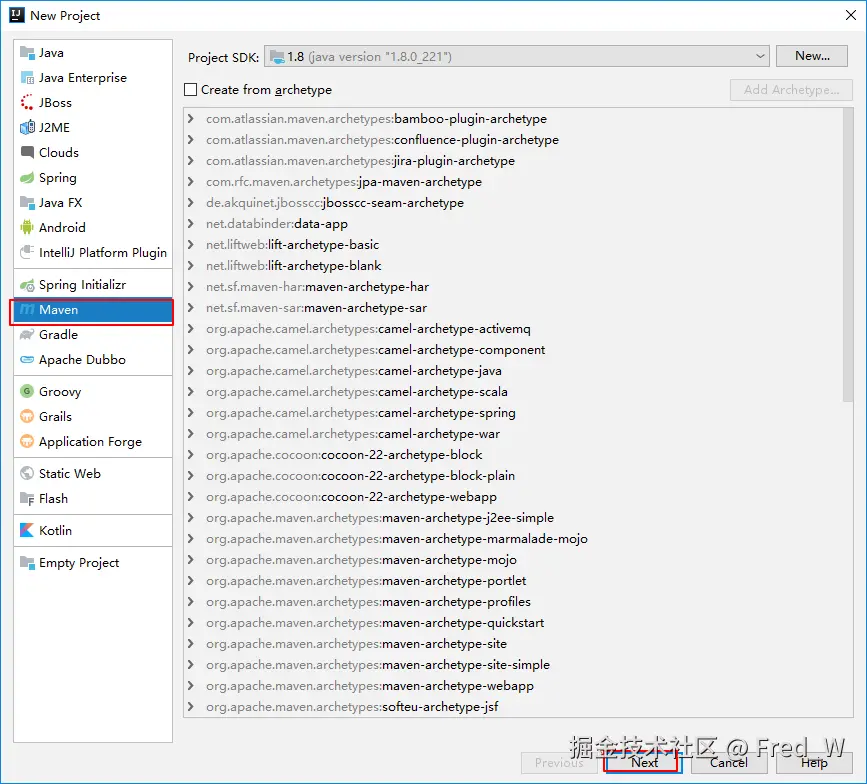Expand jira-plugin-archetype entry

point(191,160)
